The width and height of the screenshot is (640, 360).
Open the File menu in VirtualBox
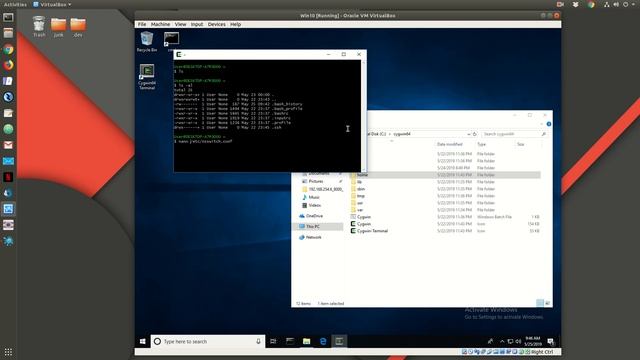click(x=142, y=24)
